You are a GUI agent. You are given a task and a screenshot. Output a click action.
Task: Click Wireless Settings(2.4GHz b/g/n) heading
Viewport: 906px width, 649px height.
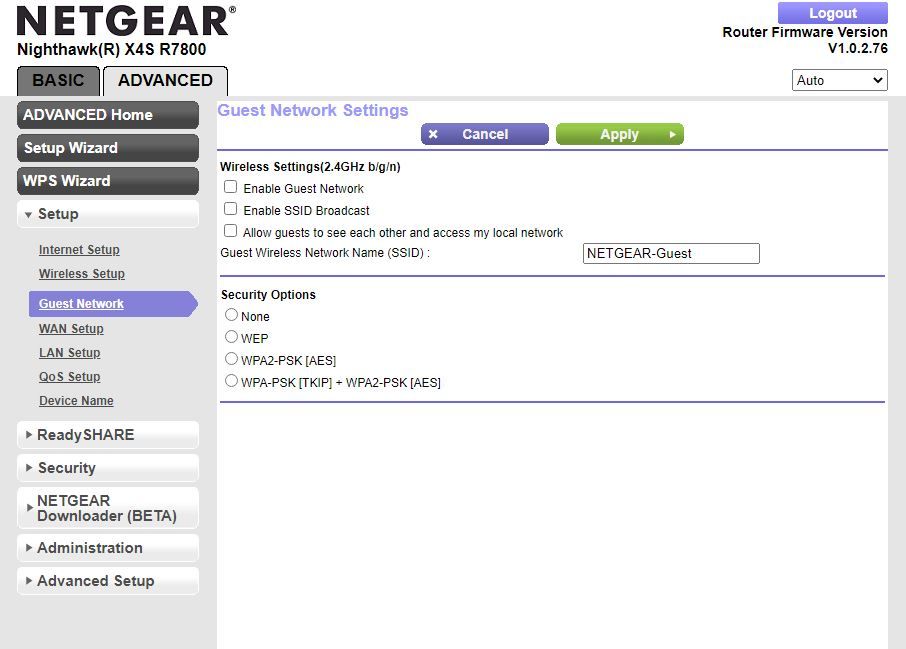point(310,167)
